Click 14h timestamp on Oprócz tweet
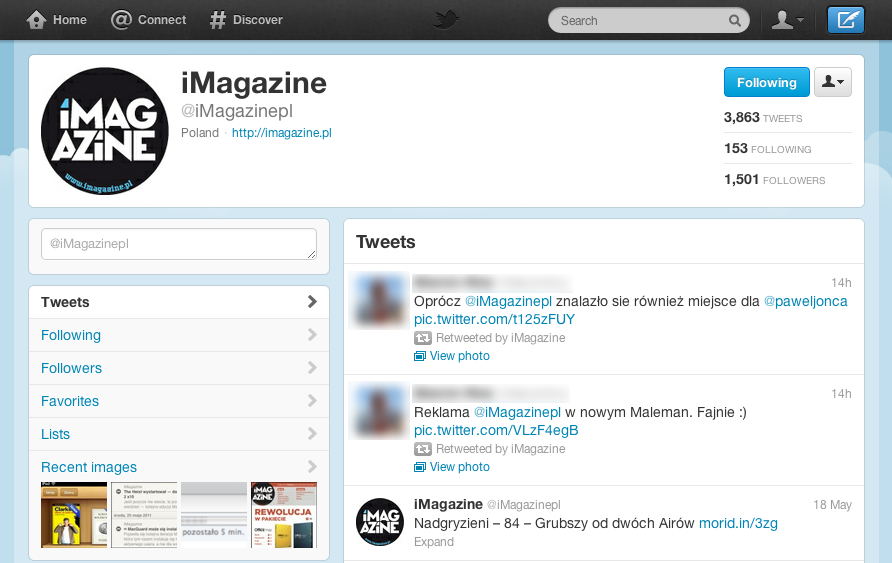This screenshot has height=563, width=892. [x=841, y=283]
